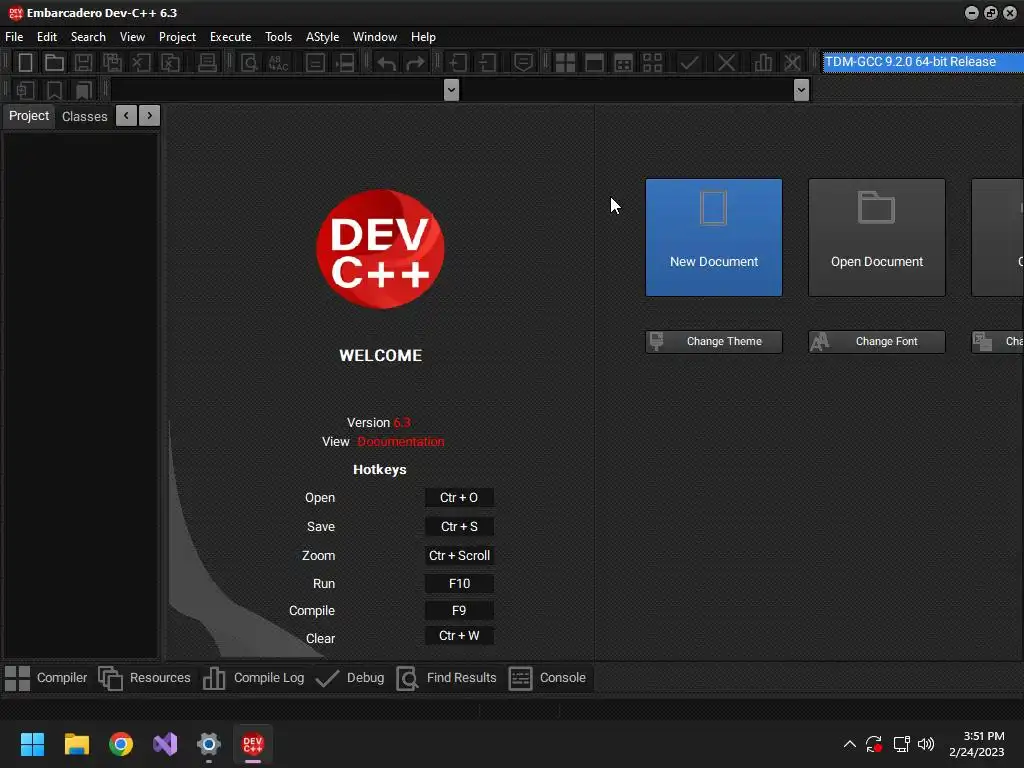Image resolution: width=1024 pixels, height=768 pixels.
Task: Click the New file toolbar icon
Action: [25, 63]
